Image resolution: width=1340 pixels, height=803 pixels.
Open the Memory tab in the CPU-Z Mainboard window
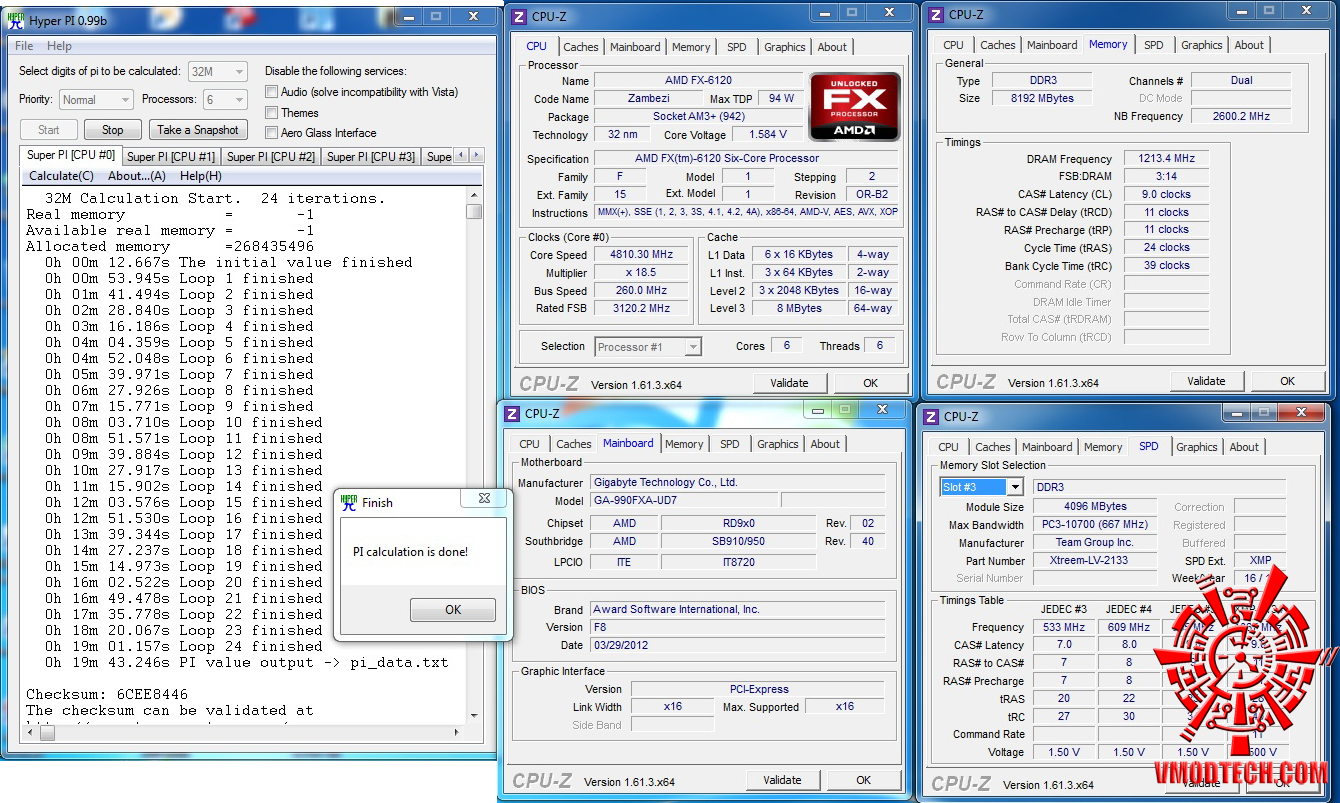684,444
